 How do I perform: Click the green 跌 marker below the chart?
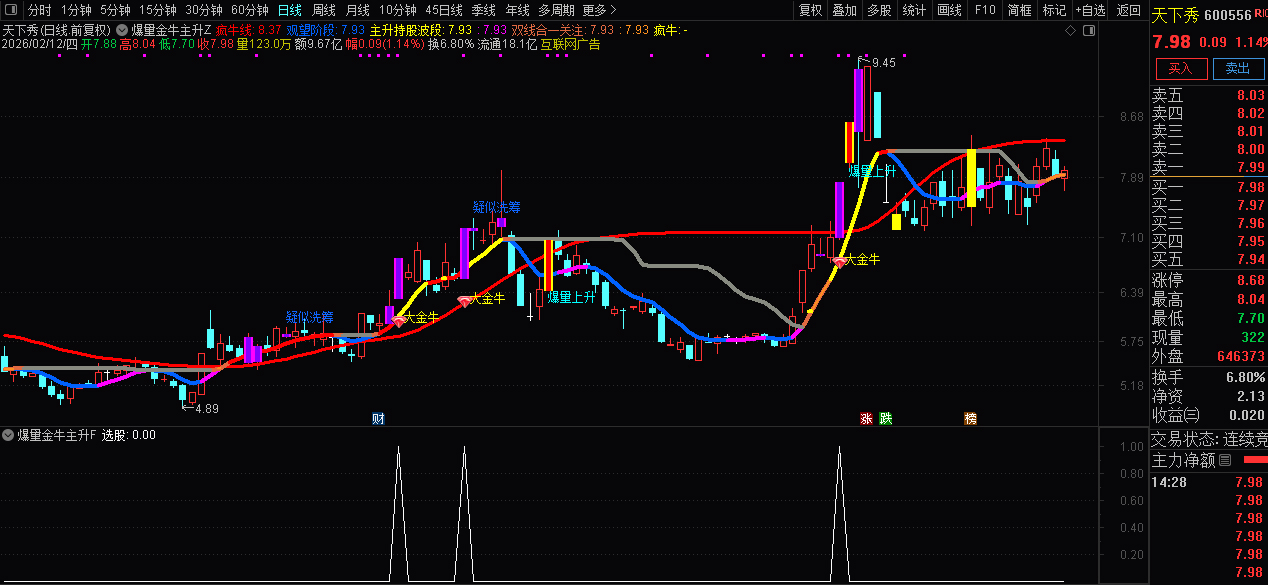(885, 418)
